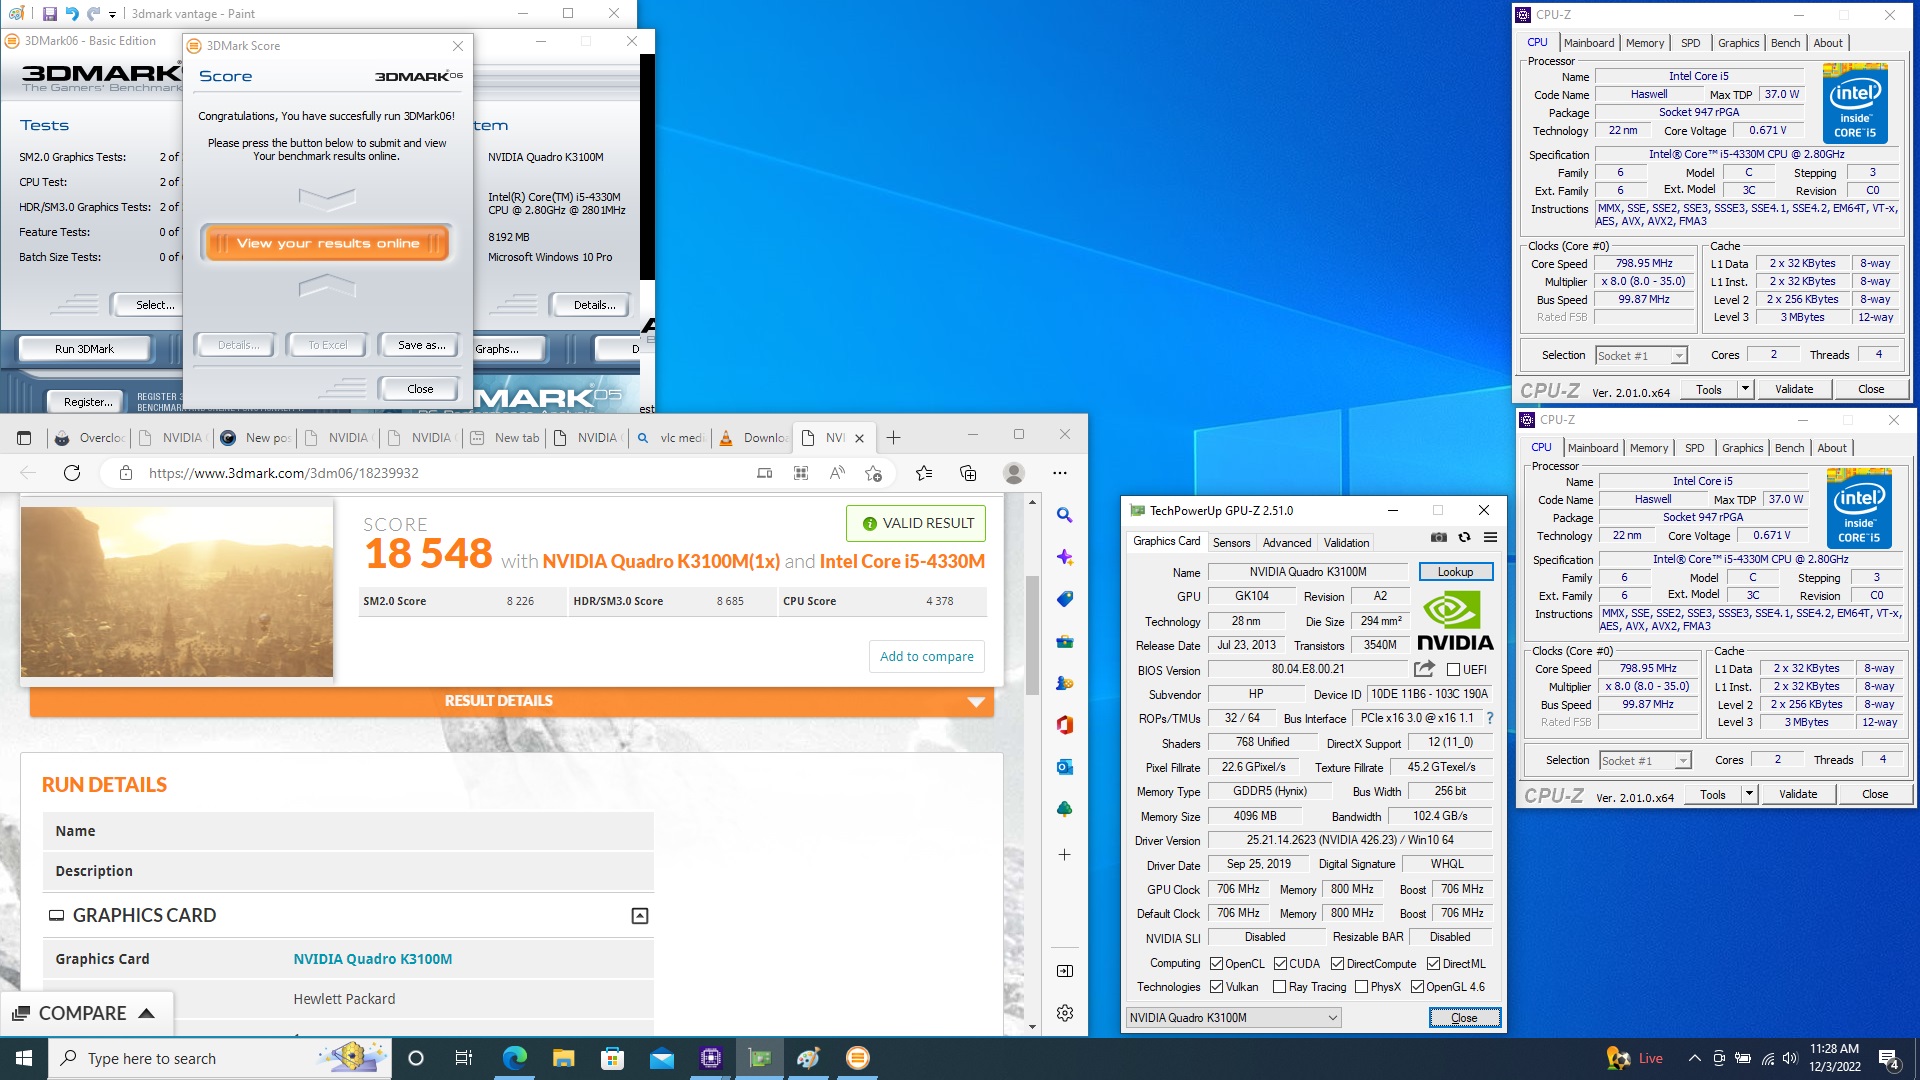Open Edge sidebar Tools briefcase icon

tap(1065, 641)
